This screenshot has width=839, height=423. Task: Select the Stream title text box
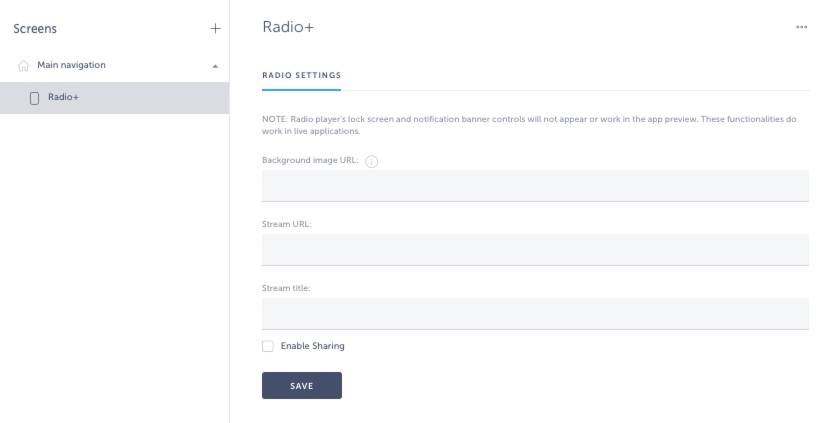click(535, 313)
